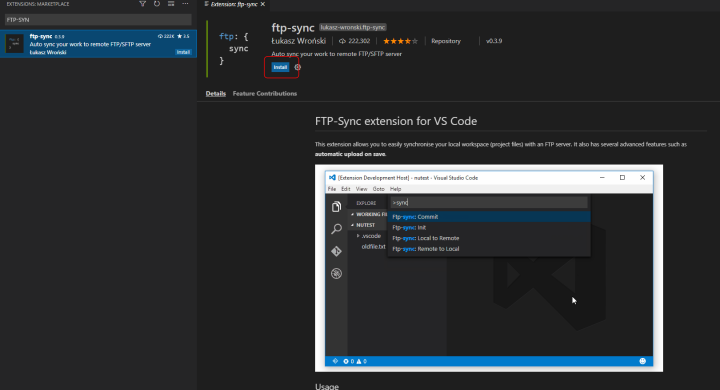This screenshot has width=720, height=390.
Task: Click the smiley feedback icon in the demo status bar
Action: tap(642, 361)
